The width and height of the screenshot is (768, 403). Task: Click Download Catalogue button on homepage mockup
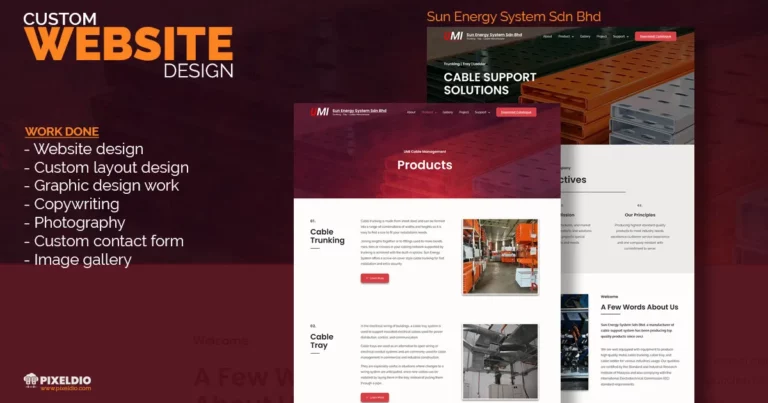pyautogui.click(x=655, y=36)
